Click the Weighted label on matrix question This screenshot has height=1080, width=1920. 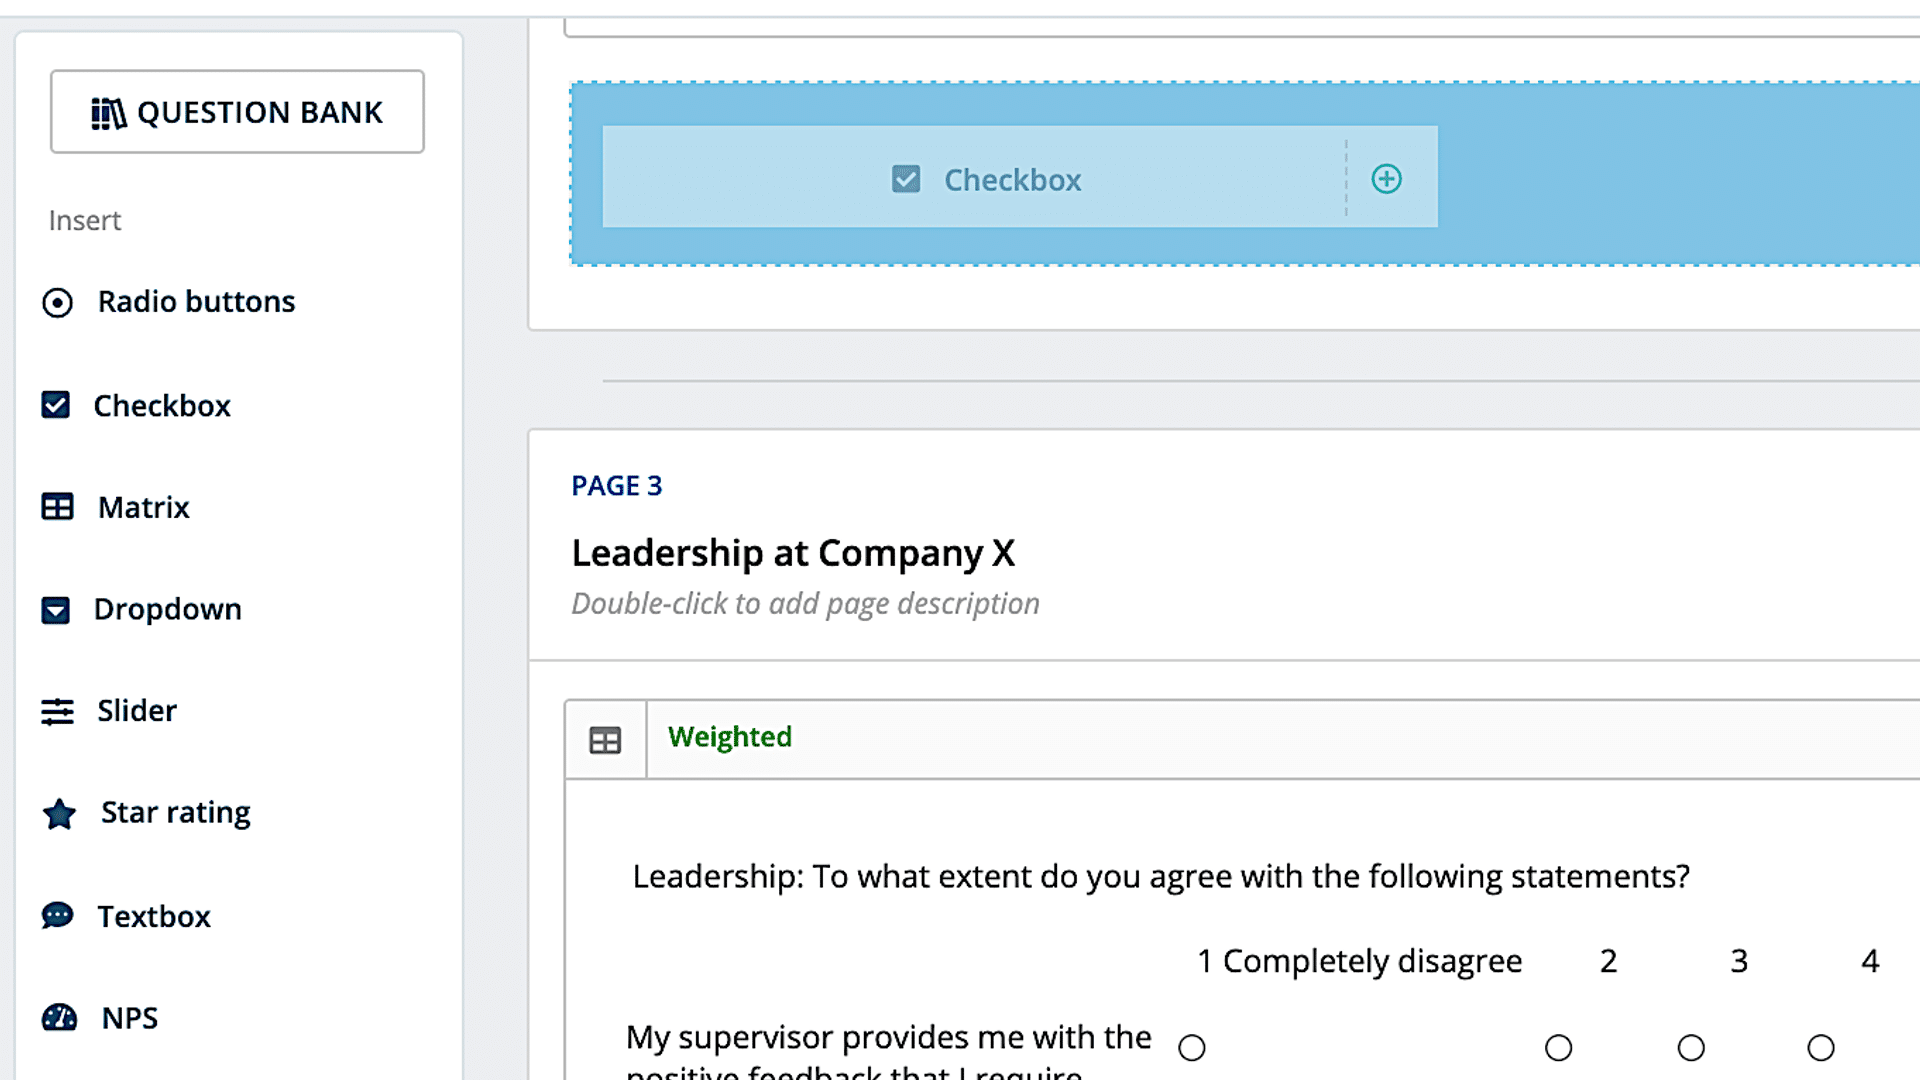click(x=729, y=737)
